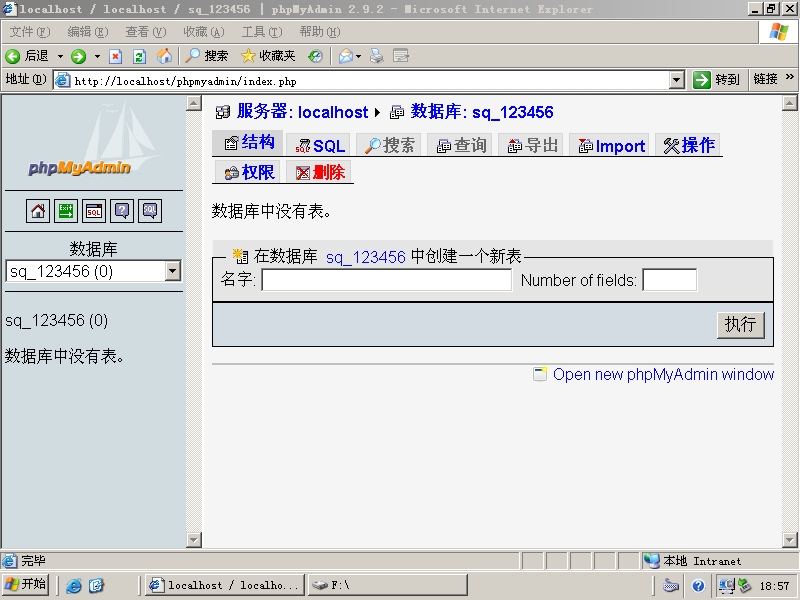Click the second quick launch icon in taskbar

click(x=96, y=586)
